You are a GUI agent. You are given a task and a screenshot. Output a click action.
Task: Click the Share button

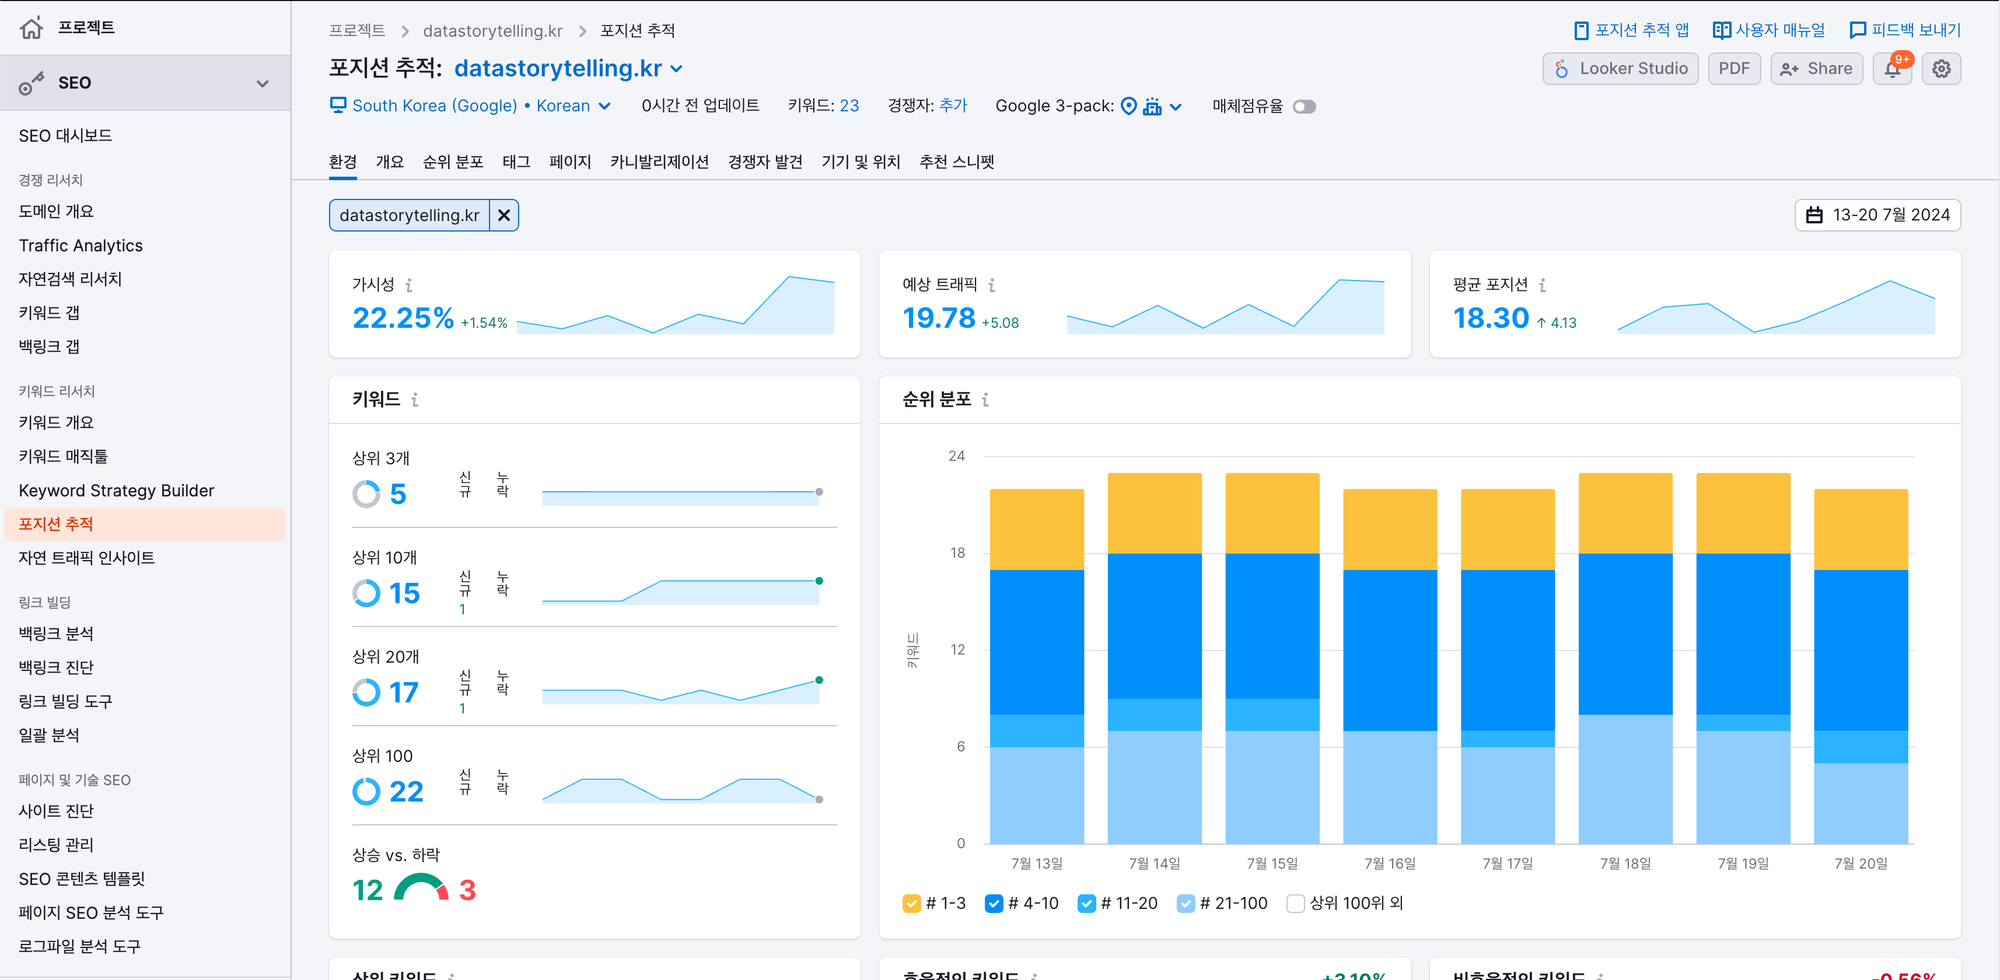1817,69
